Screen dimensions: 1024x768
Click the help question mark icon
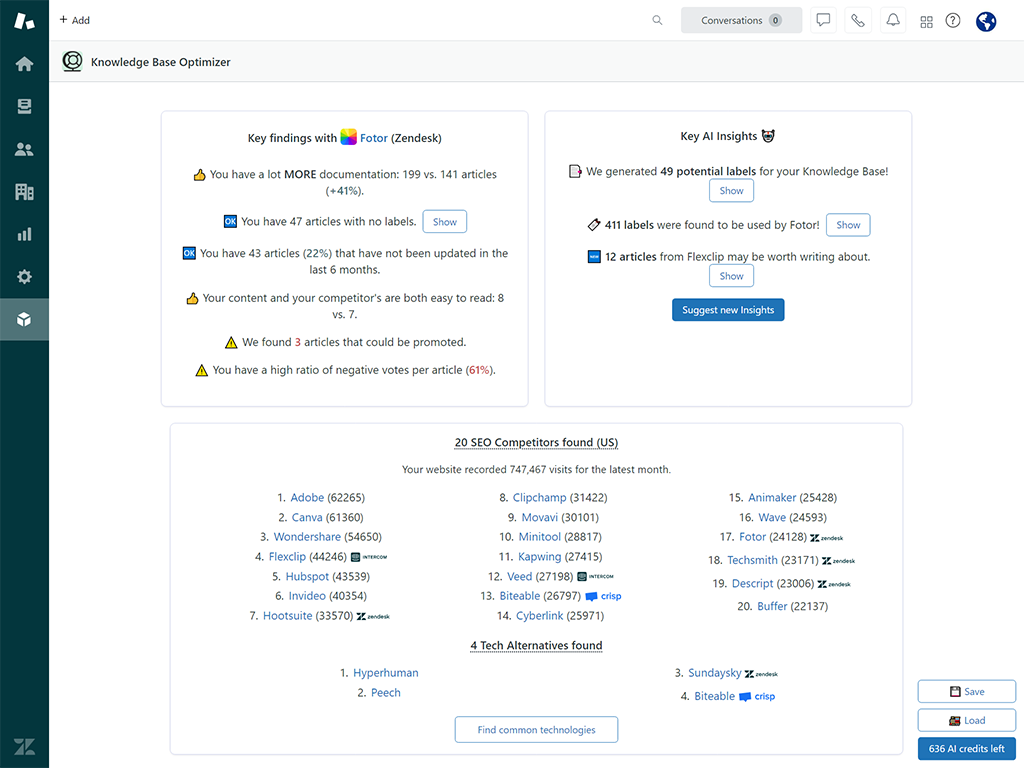pyautogui.click(x=952, y=20)
